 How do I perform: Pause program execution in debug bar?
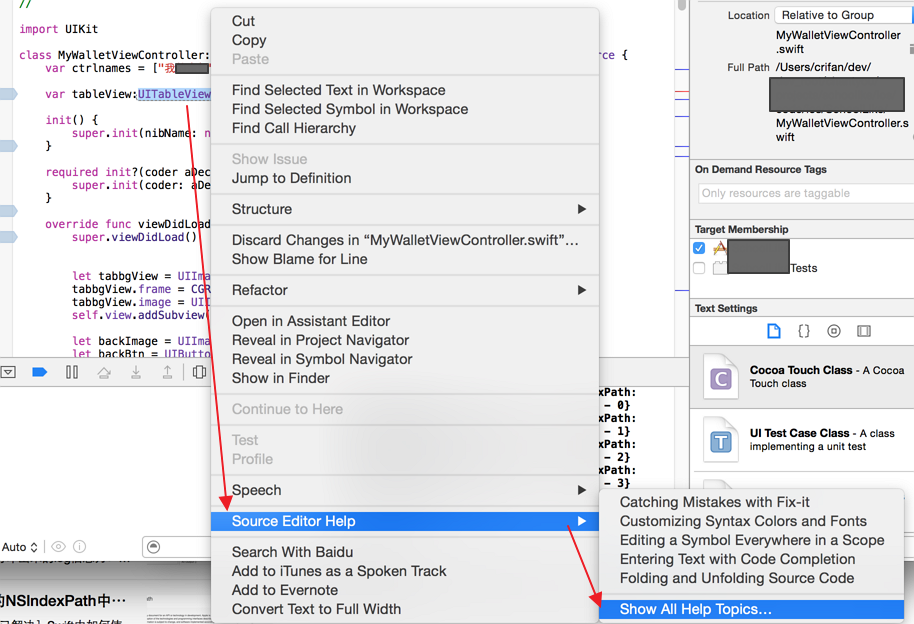72,372
